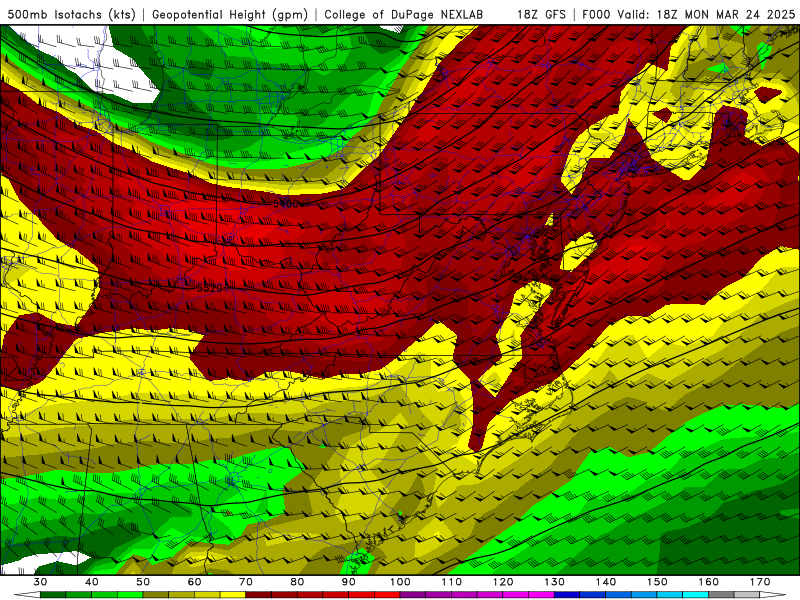Screen dimensions: 800x600
Task: Click the legend value 30
Action: [40, 582]
